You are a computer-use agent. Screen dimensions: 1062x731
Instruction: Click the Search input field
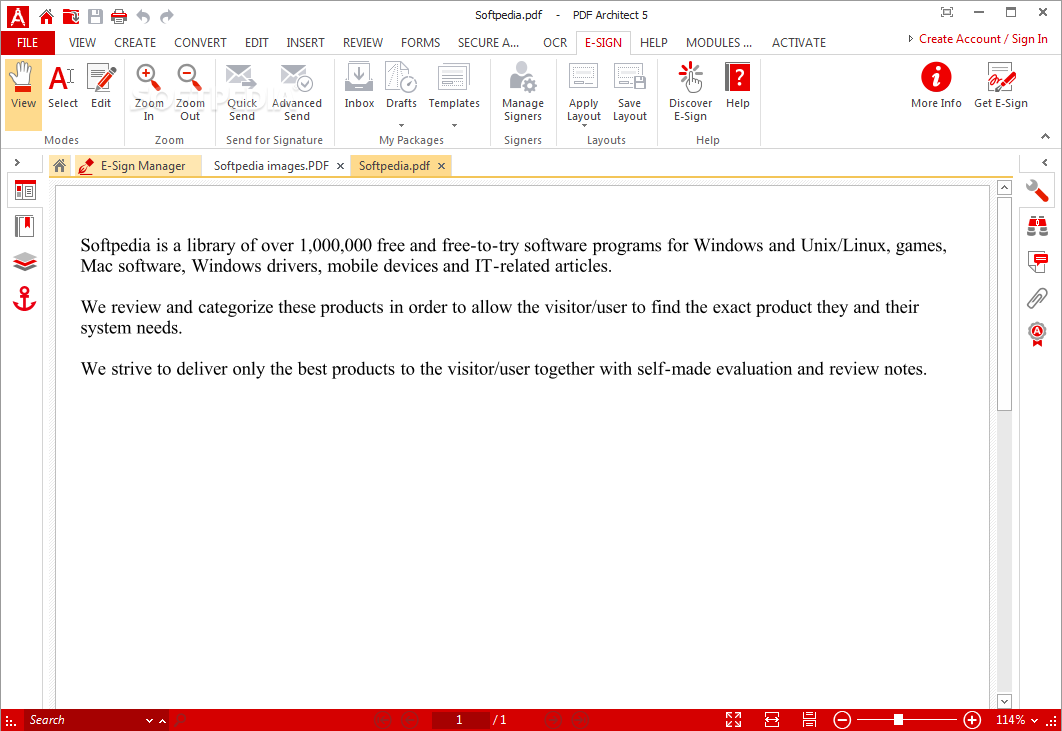[x=85, y=720]
